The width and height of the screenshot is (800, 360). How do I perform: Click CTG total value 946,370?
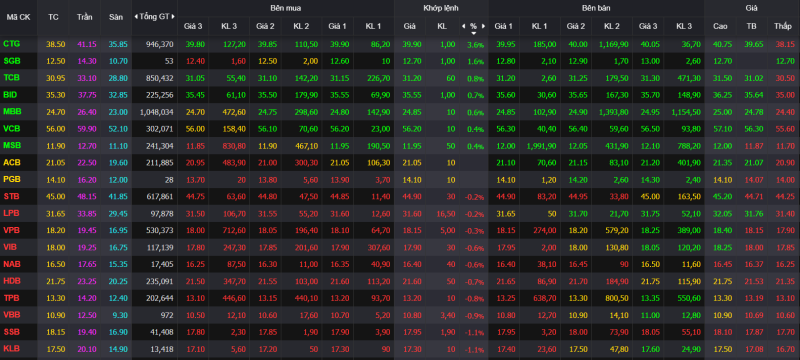[x=160, y=44]
